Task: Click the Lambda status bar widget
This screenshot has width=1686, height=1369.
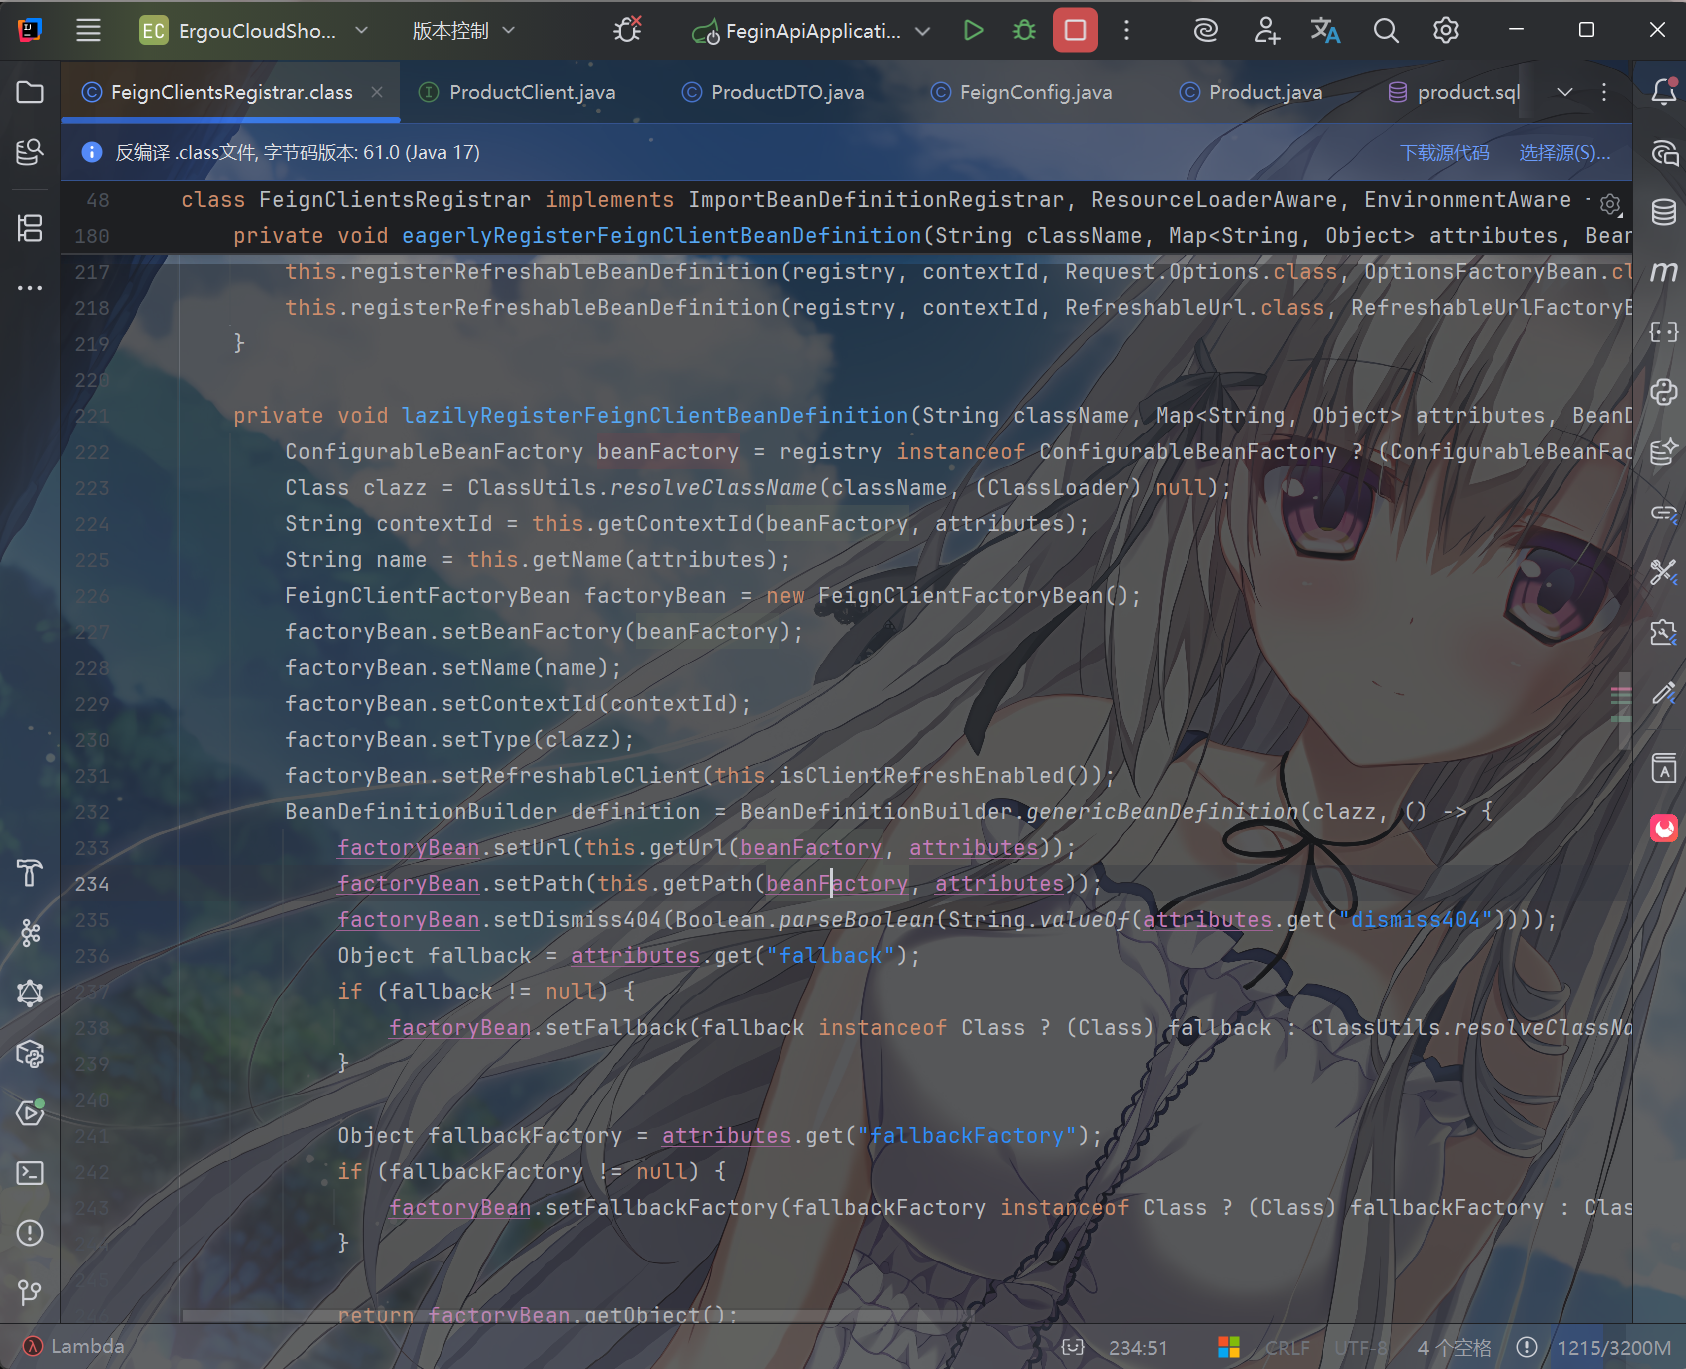Action: (x=74, y=1346)
